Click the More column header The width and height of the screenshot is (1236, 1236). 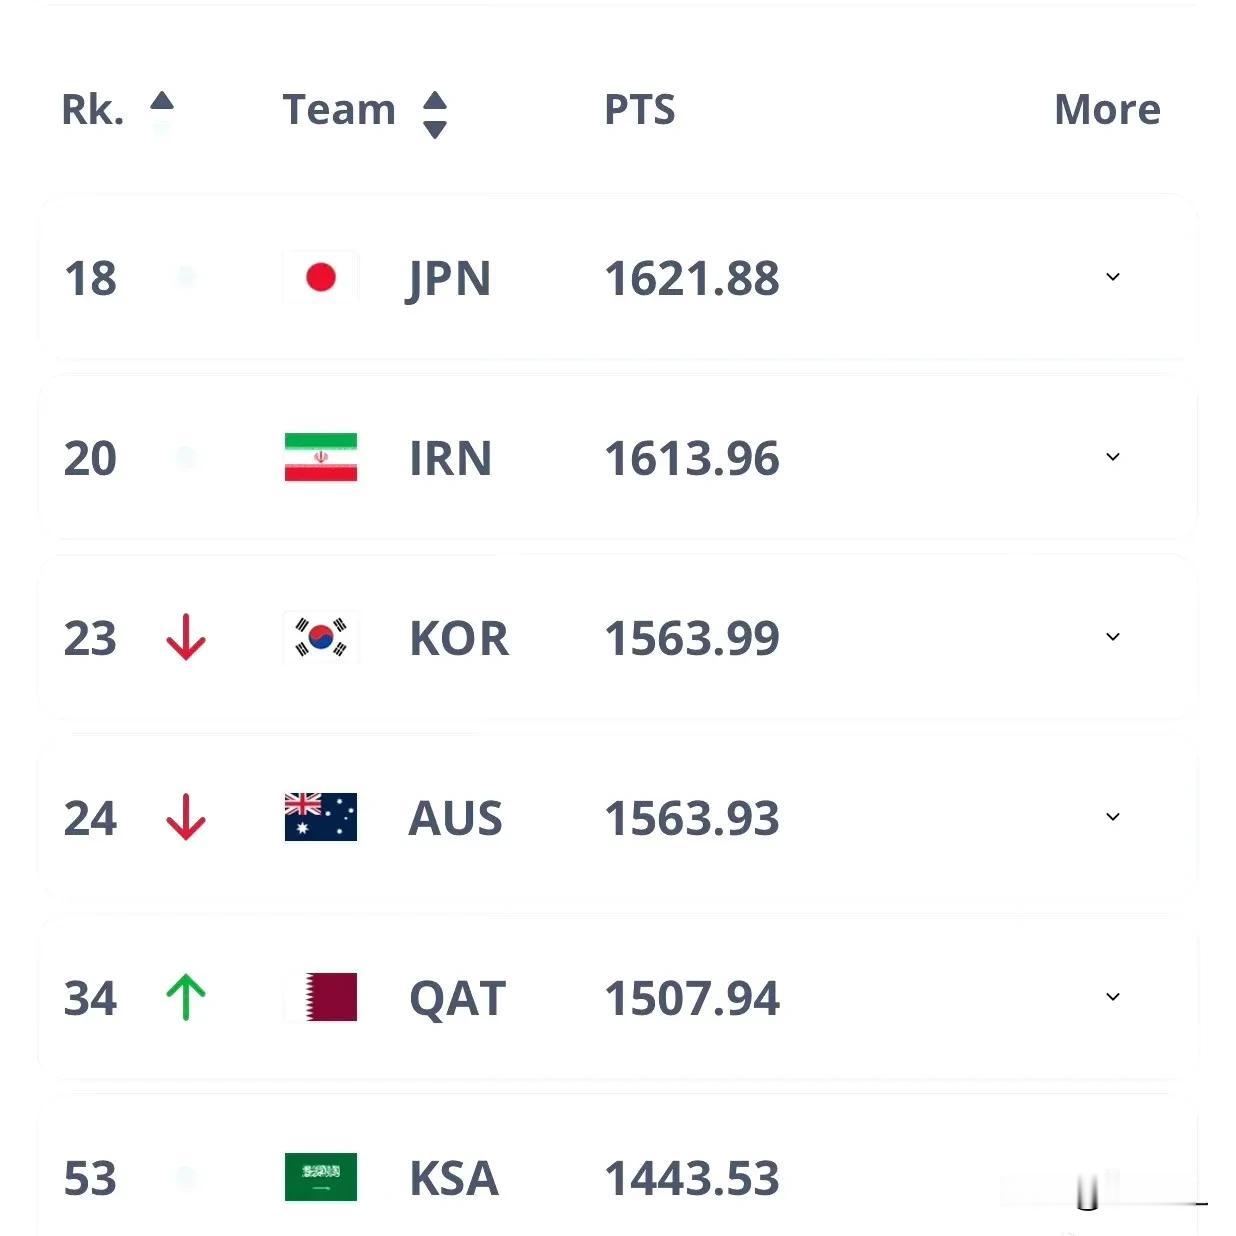pos(1107,110)
